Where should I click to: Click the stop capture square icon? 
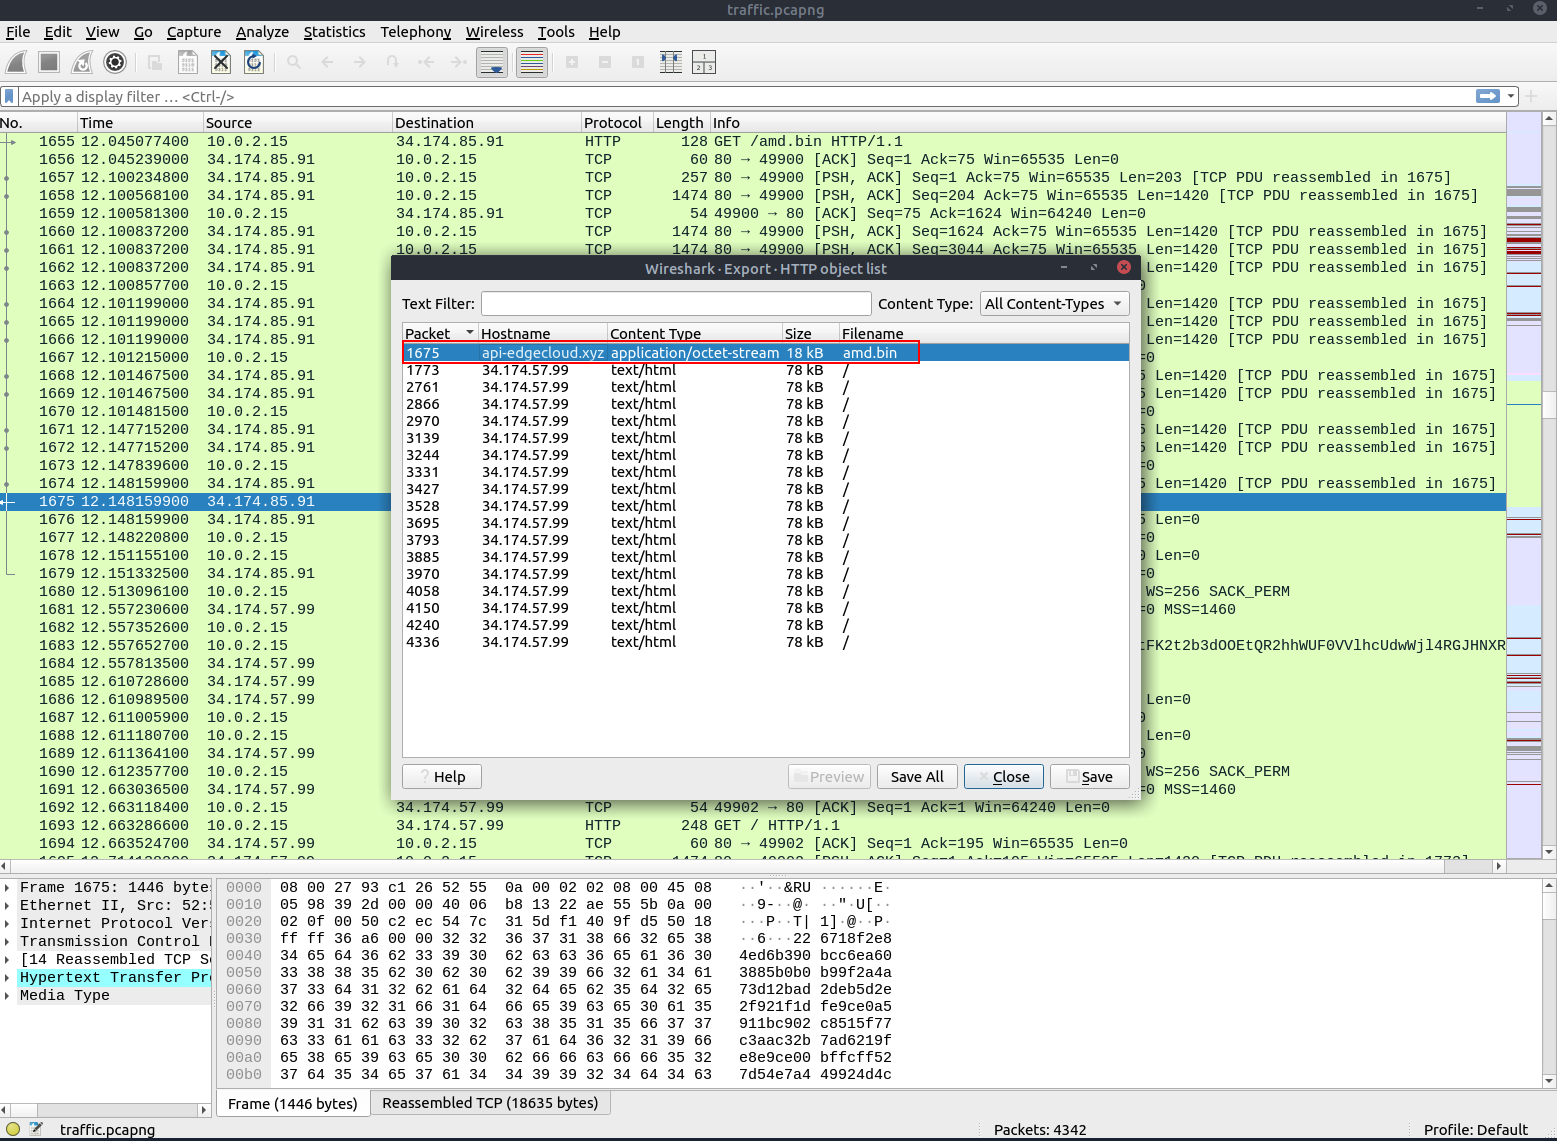tap(49, 62)
